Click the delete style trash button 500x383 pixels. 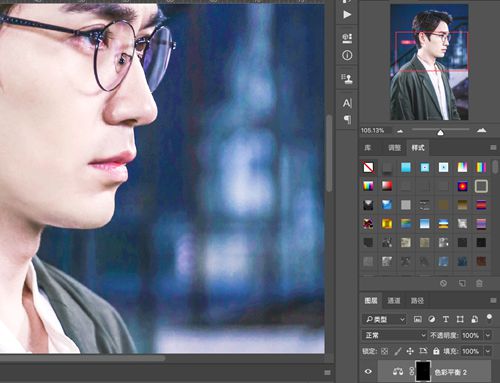pyautogui.click(x=479, y=283)
